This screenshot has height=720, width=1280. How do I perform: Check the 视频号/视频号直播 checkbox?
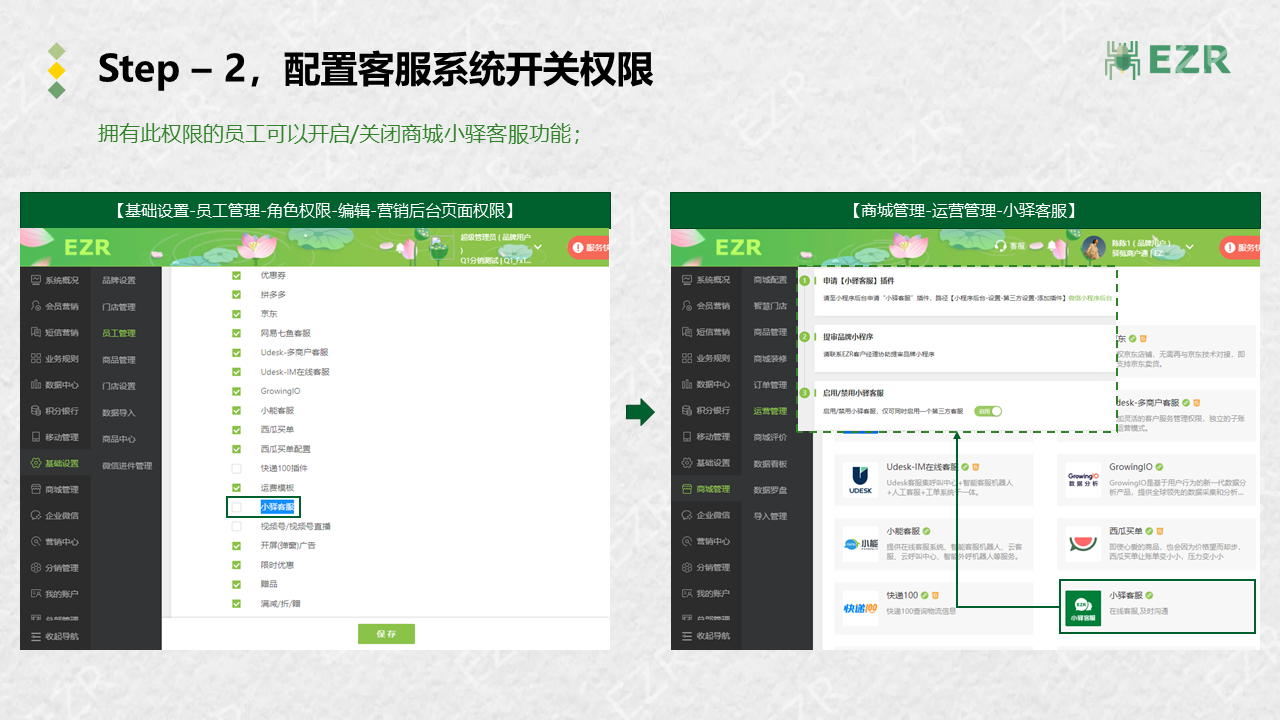[237, 526]
